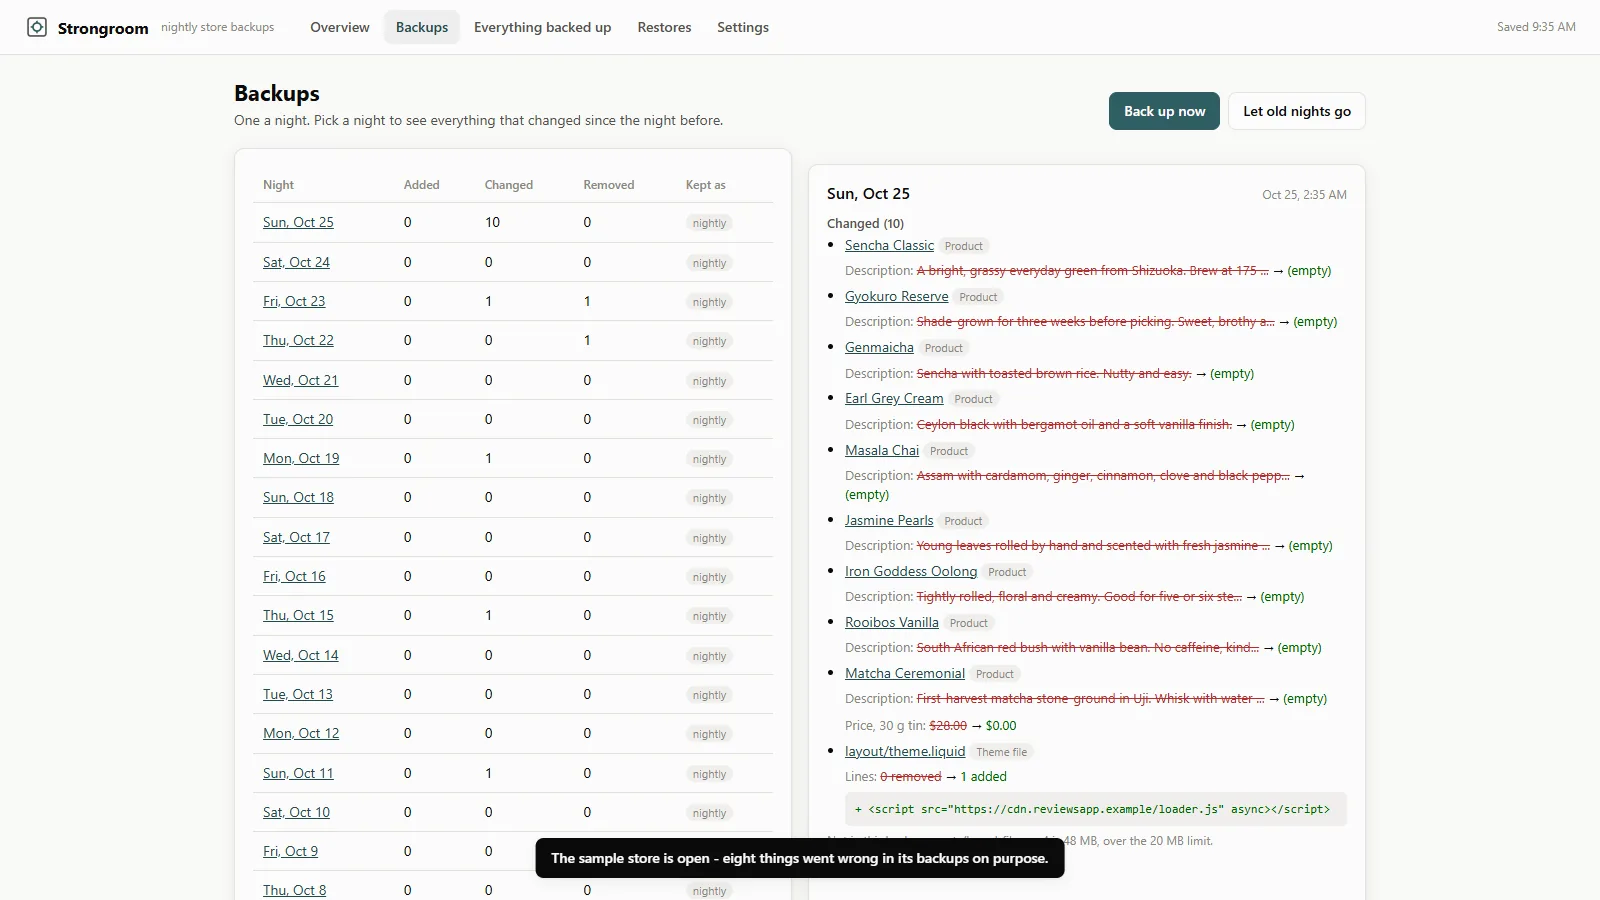Click the nightly tag for Sun, Oct 25
Viewport: 1600px width, 900px height.
(709, 223)
